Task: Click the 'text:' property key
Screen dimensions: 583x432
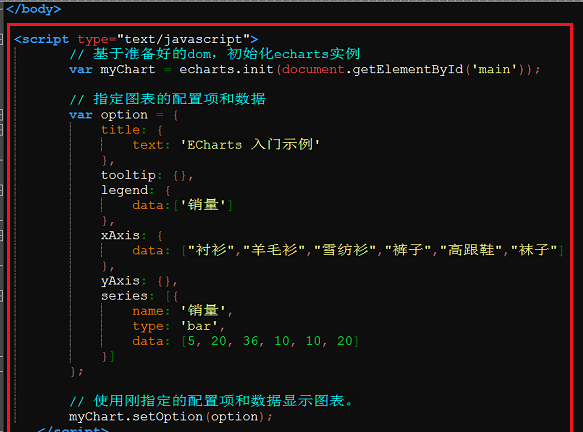Action: click(x=151, y=145)
